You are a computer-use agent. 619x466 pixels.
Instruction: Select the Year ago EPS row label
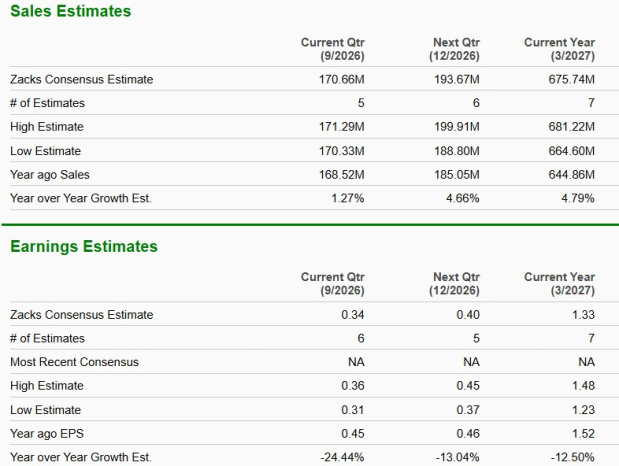coord(47,434)
